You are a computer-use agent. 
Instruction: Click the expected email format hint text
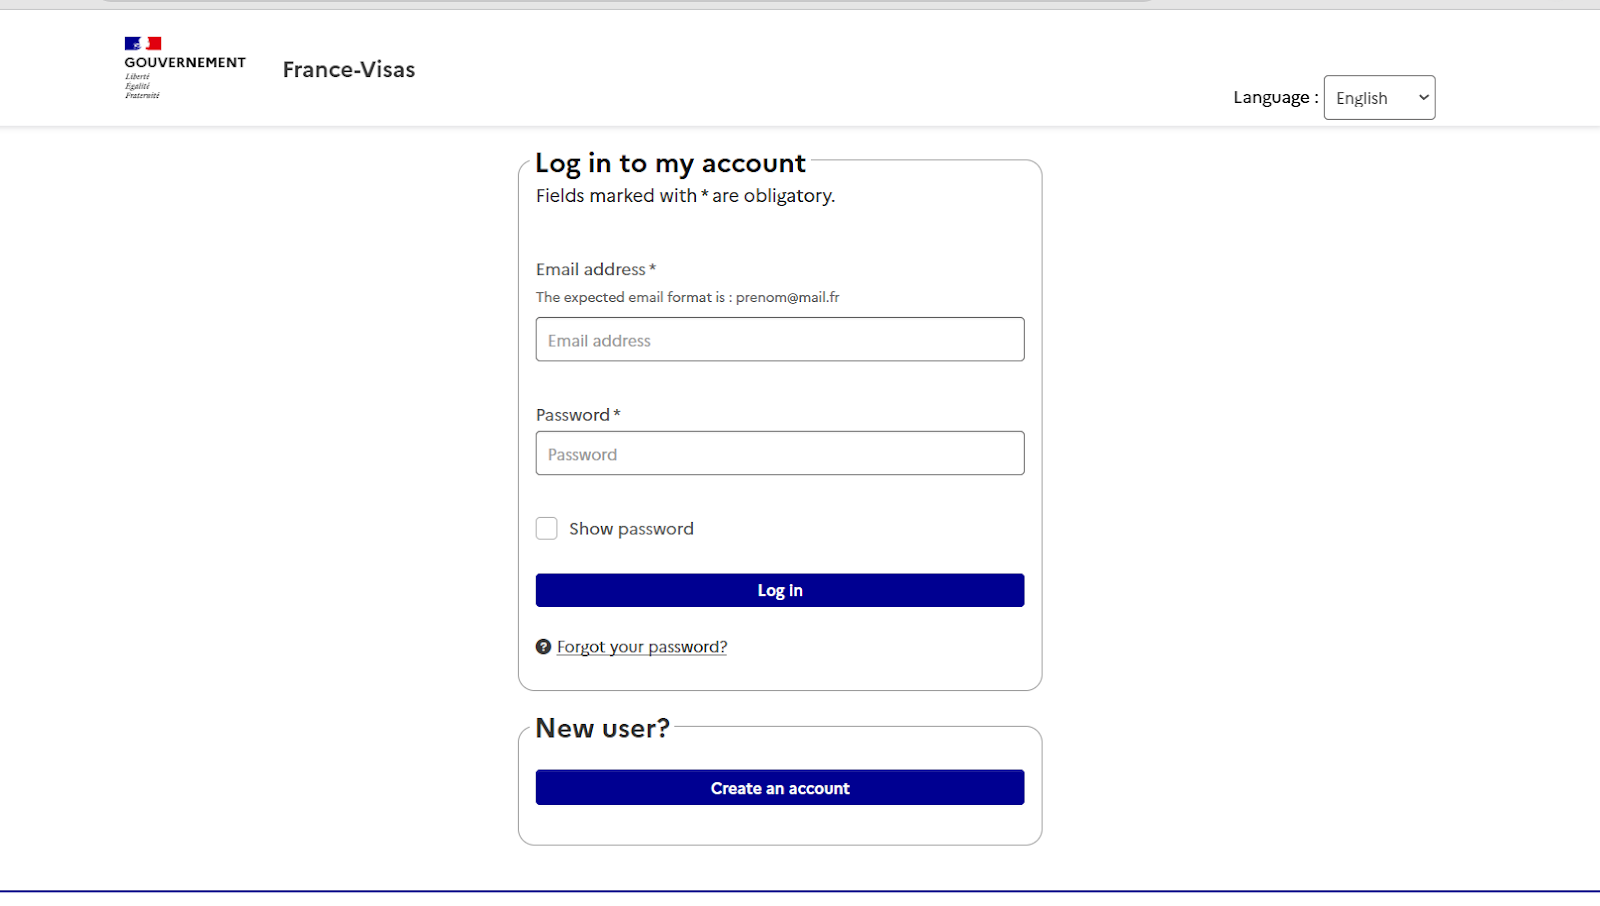click(x=688, y=297)
